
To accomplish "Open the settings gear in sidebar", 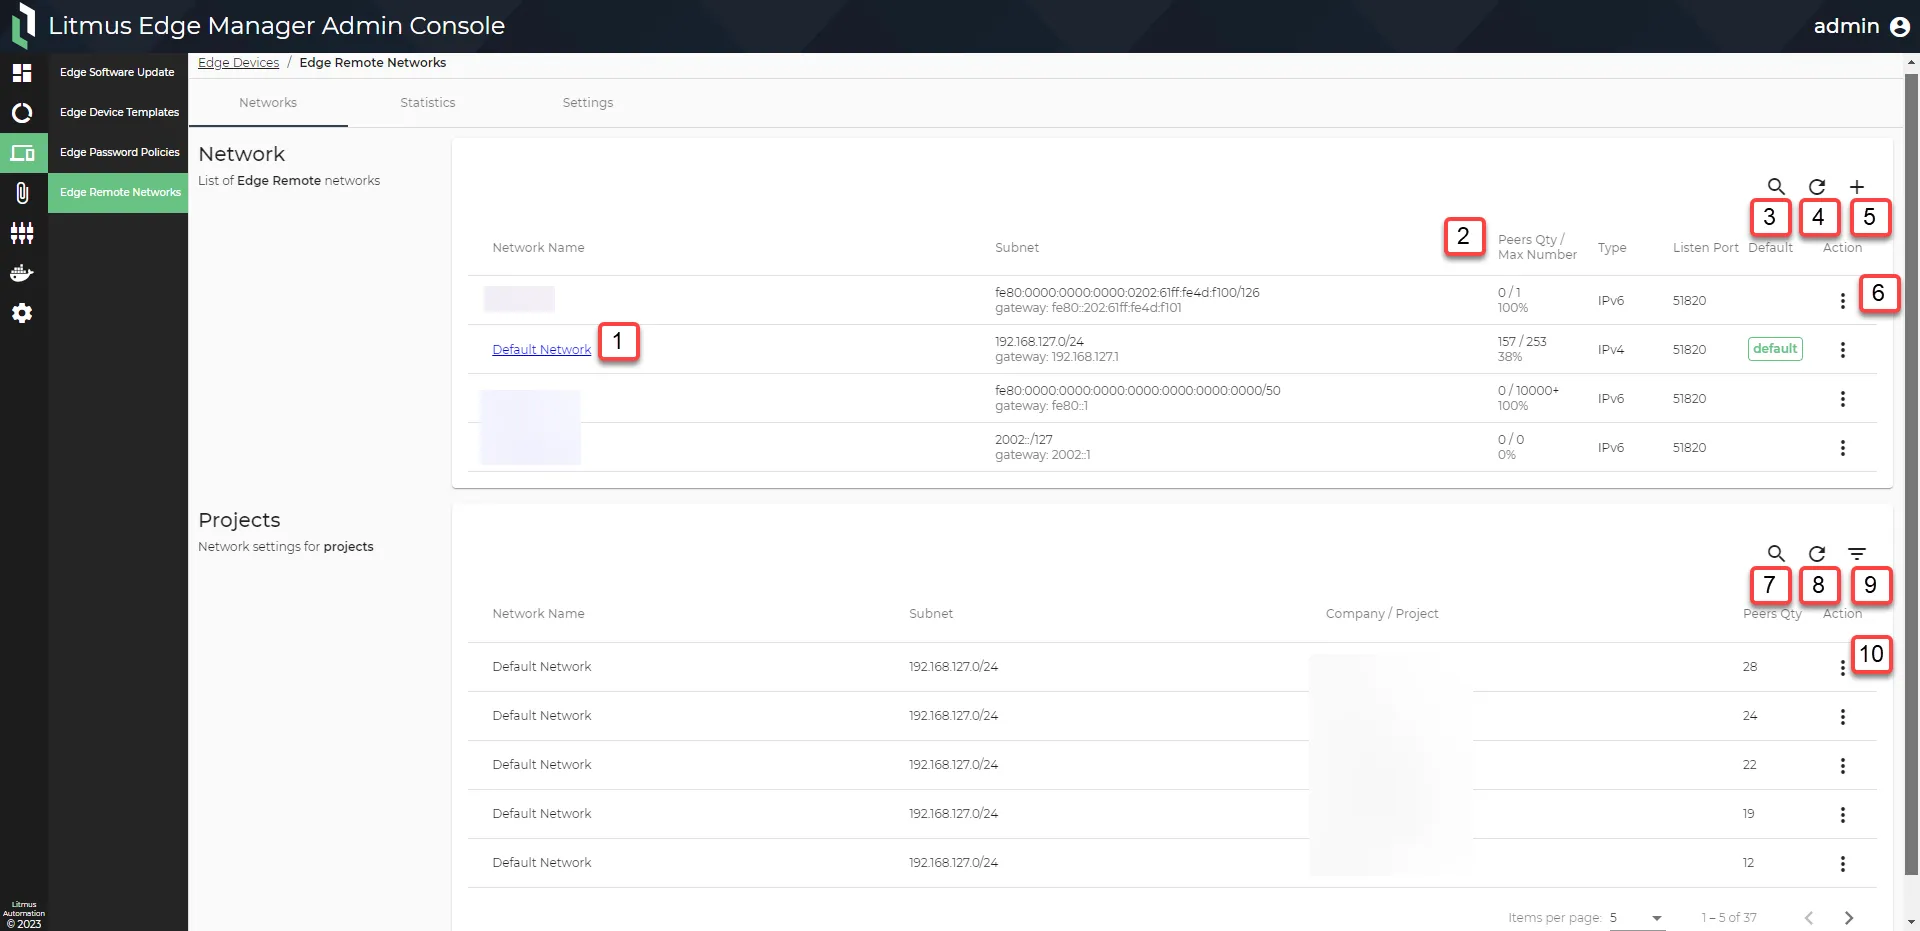I will [x=22, y=313].
